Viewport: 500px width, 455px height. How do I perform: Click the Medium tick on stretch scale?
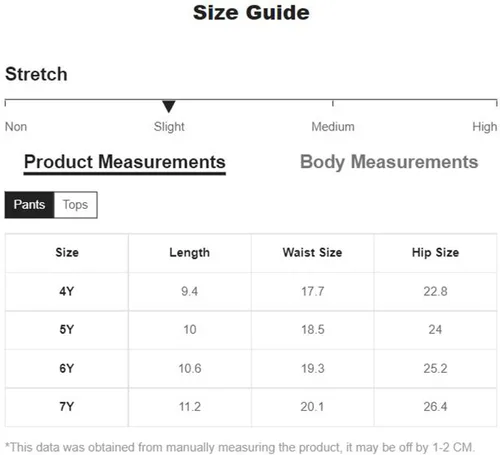(333, 103)
